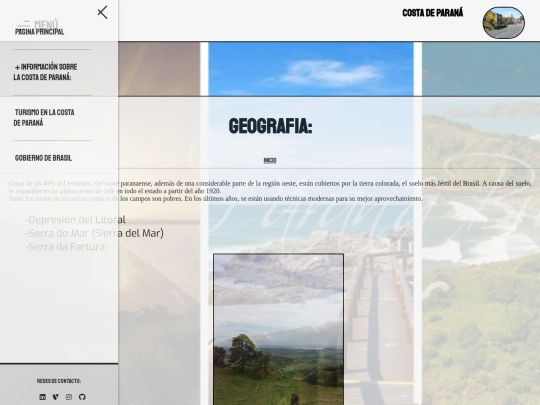Expand Información sobre la Costa de Paraná
Image resolution: width=540 pixels, height=405 pixels.
pos(45,72)
